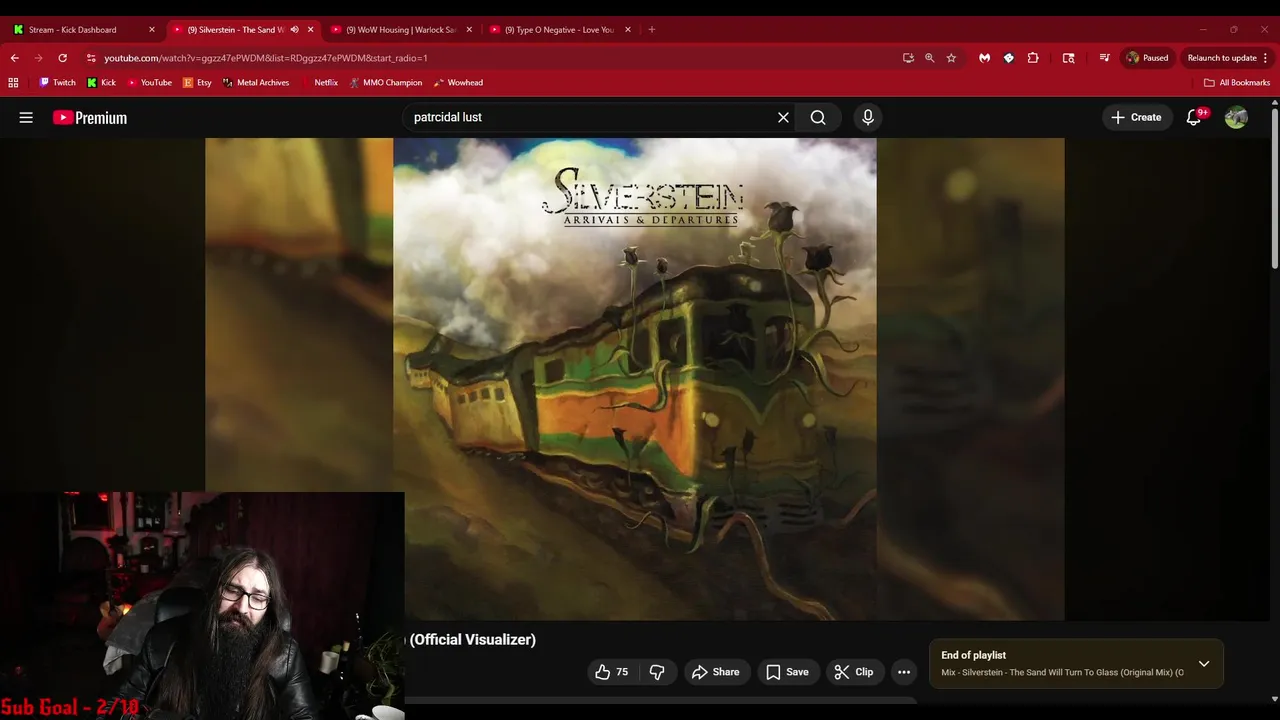This screenshot has width=1280, height=720.
Task: Open the Create button menu
Action: pos(1136,117)
